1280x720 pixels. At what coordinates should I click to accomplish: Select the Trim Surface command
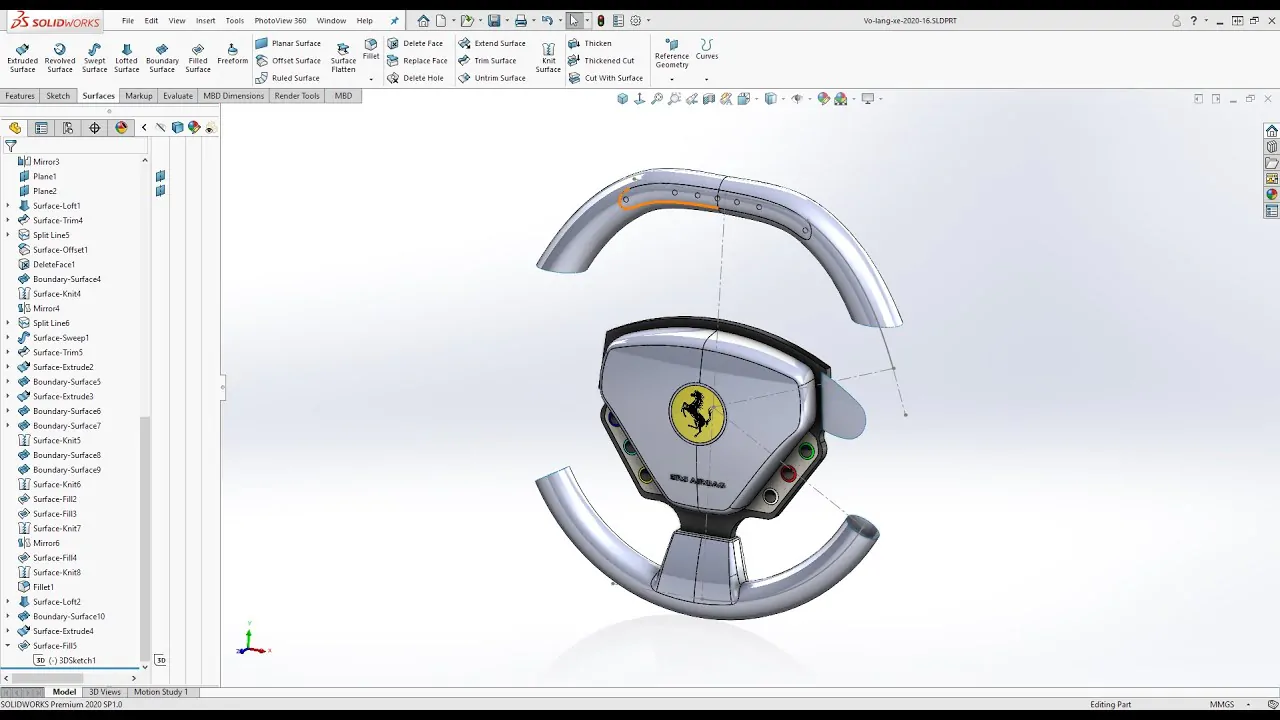487,61
